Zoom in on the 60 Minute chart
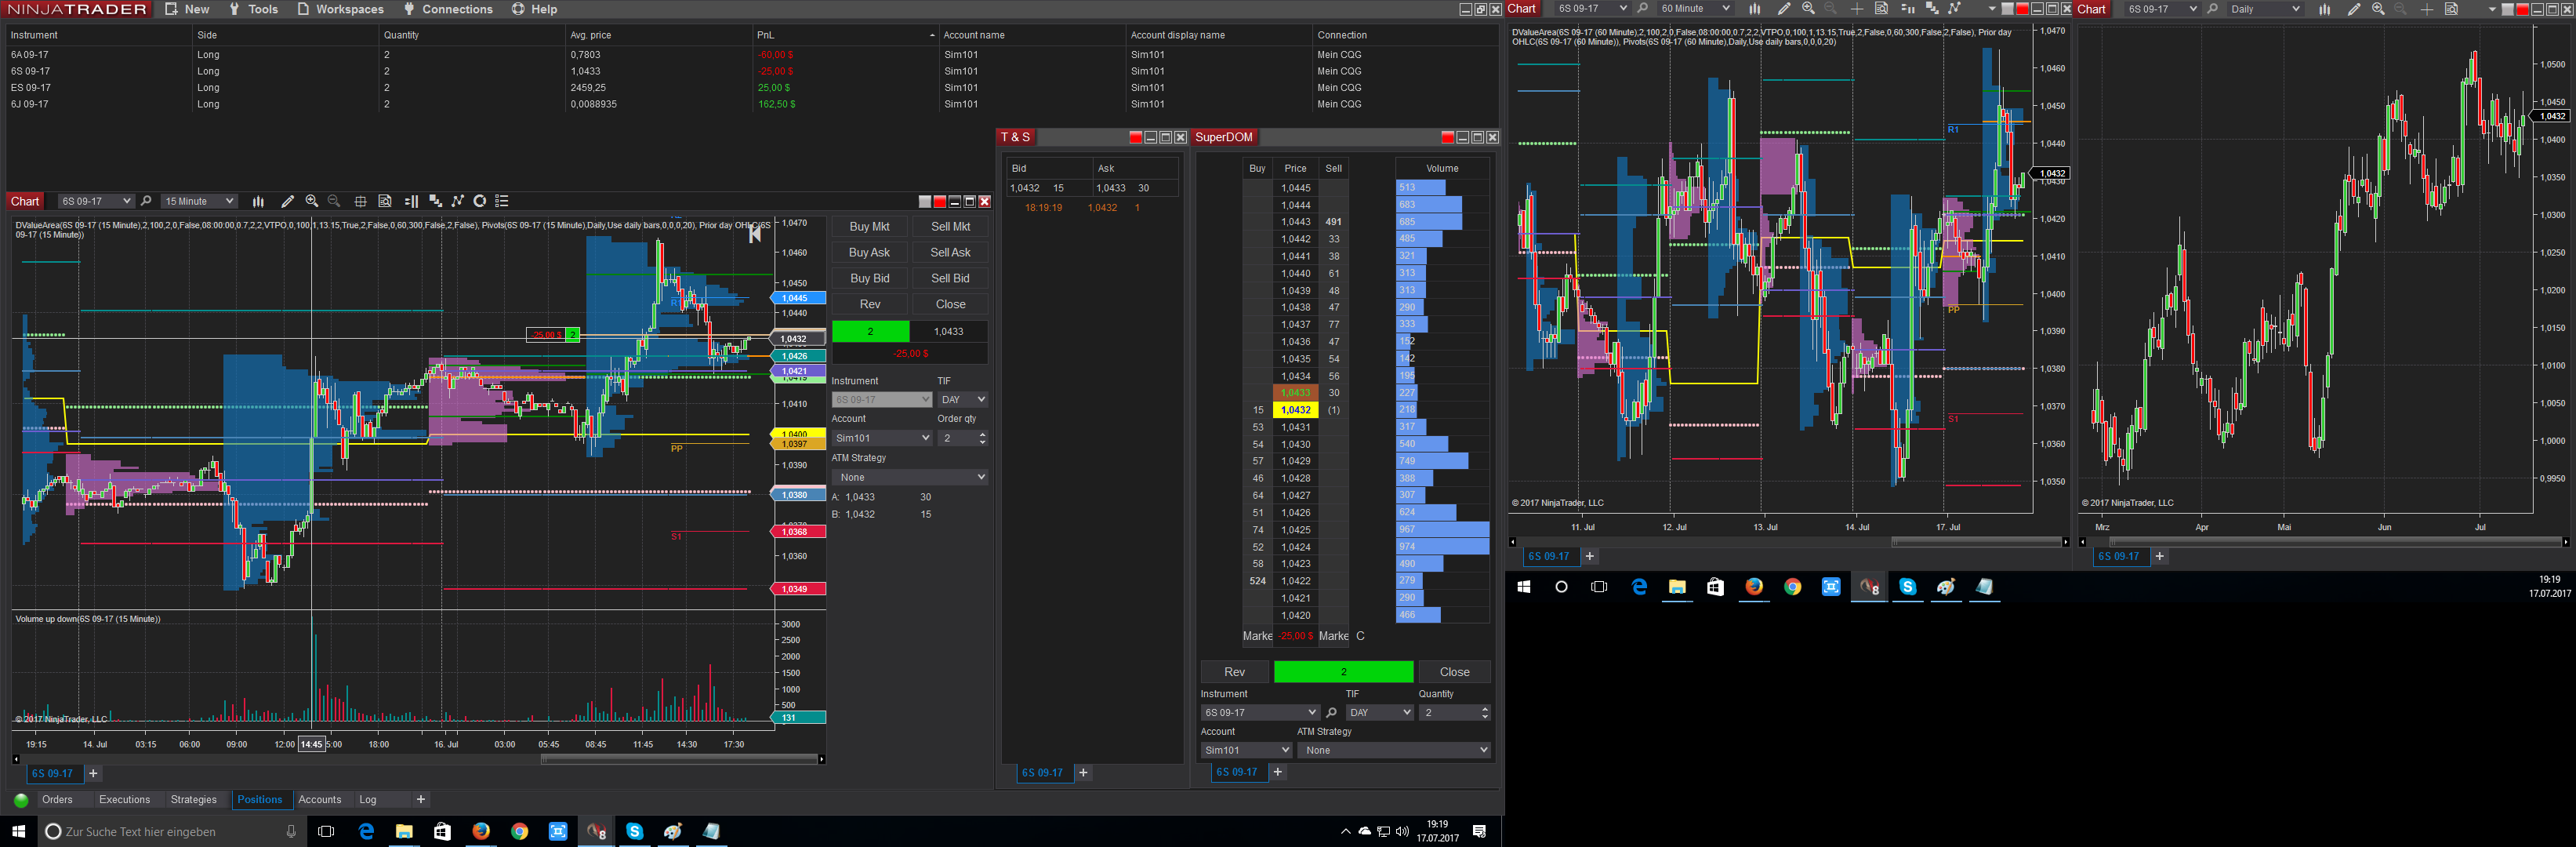 point(1808,9)
